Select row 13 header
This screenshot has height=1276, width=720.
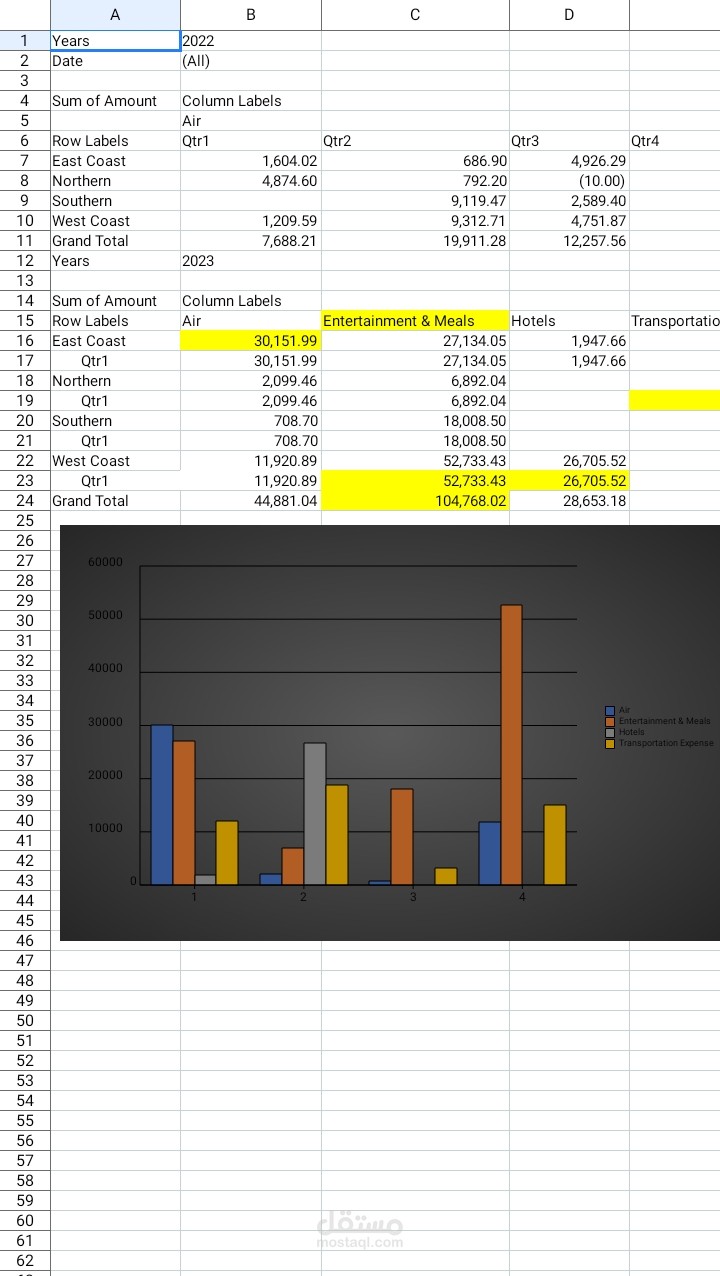pyautogui.click(x=25, y=280)
